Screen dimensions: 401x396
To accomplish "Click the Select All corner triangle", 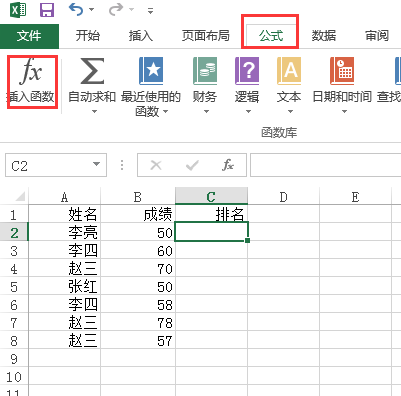I will click(x=20, y=196).
